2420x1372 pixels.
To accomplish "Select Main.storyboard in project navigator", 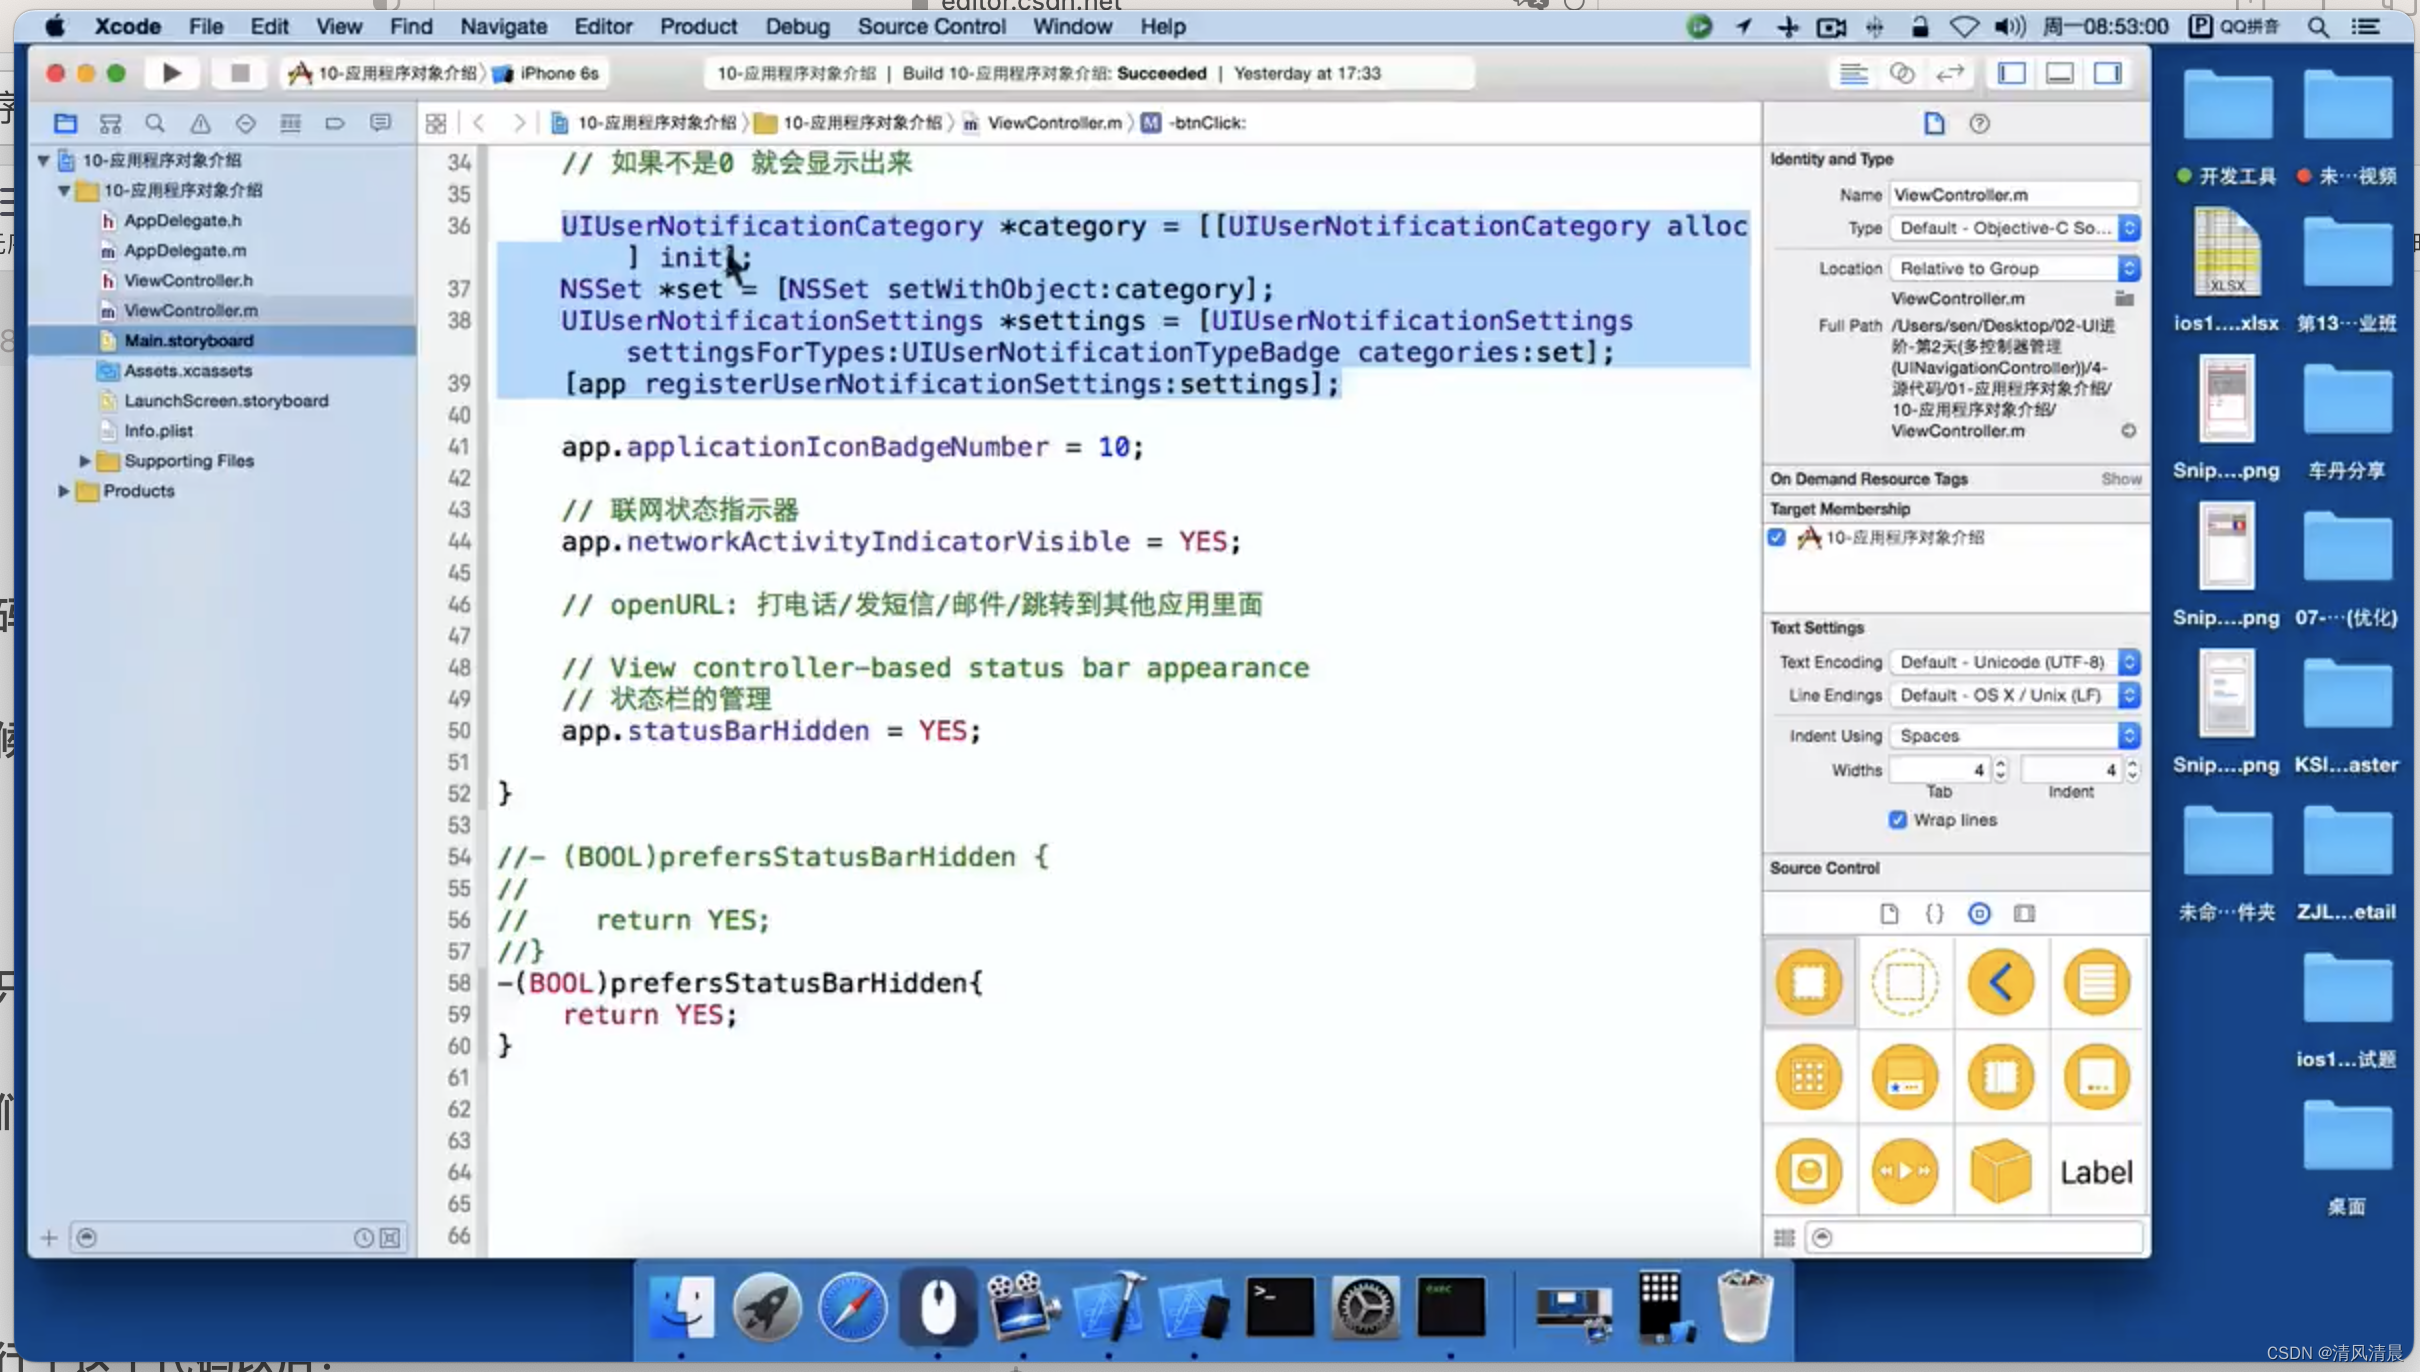I will tap(188, 339).
